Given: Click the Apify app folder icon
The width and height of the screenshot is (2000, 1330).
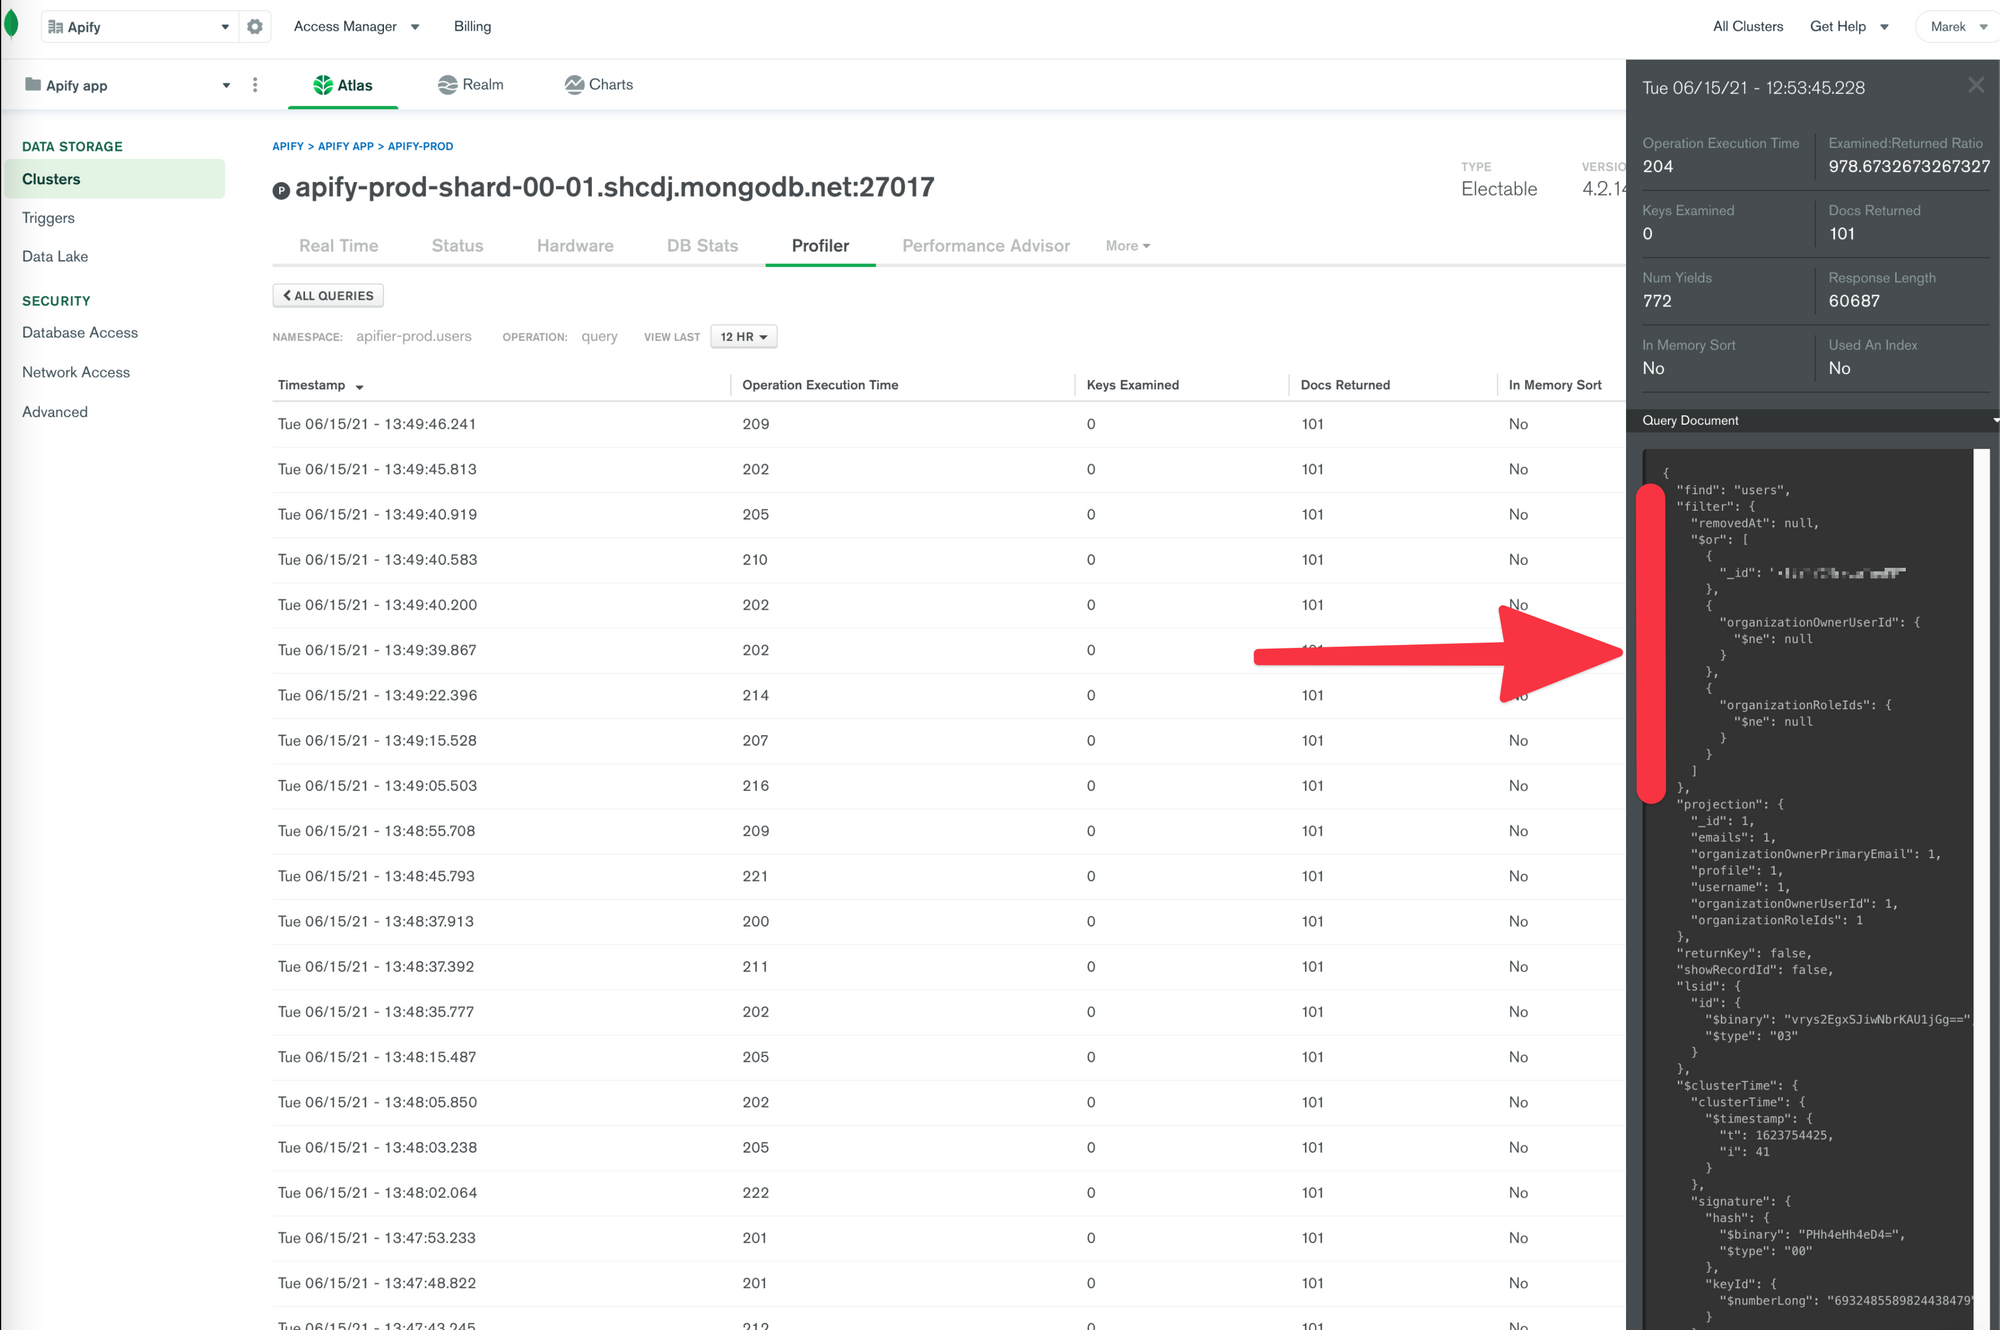Looking at the screenshot, I should click(33, 85).
